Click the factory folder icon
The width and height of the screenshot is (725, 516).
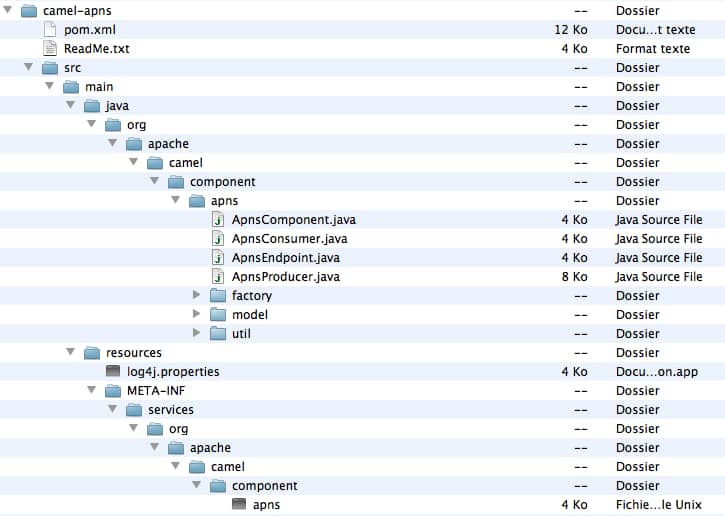click(x=218, y=295)
